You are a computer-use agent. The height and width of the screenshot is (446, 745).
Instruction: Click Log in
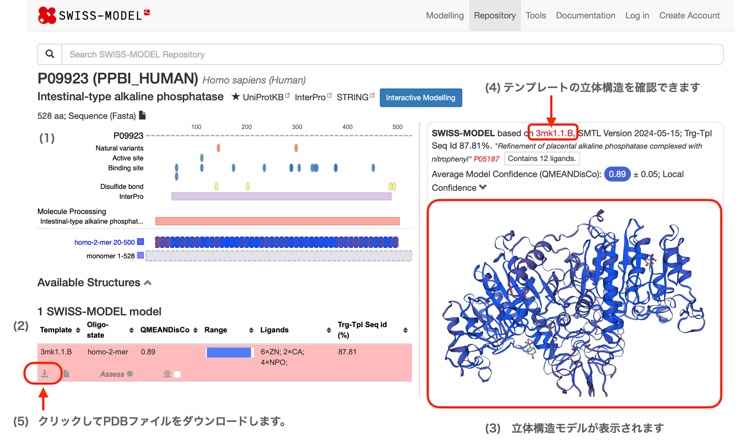coord(637,15)
